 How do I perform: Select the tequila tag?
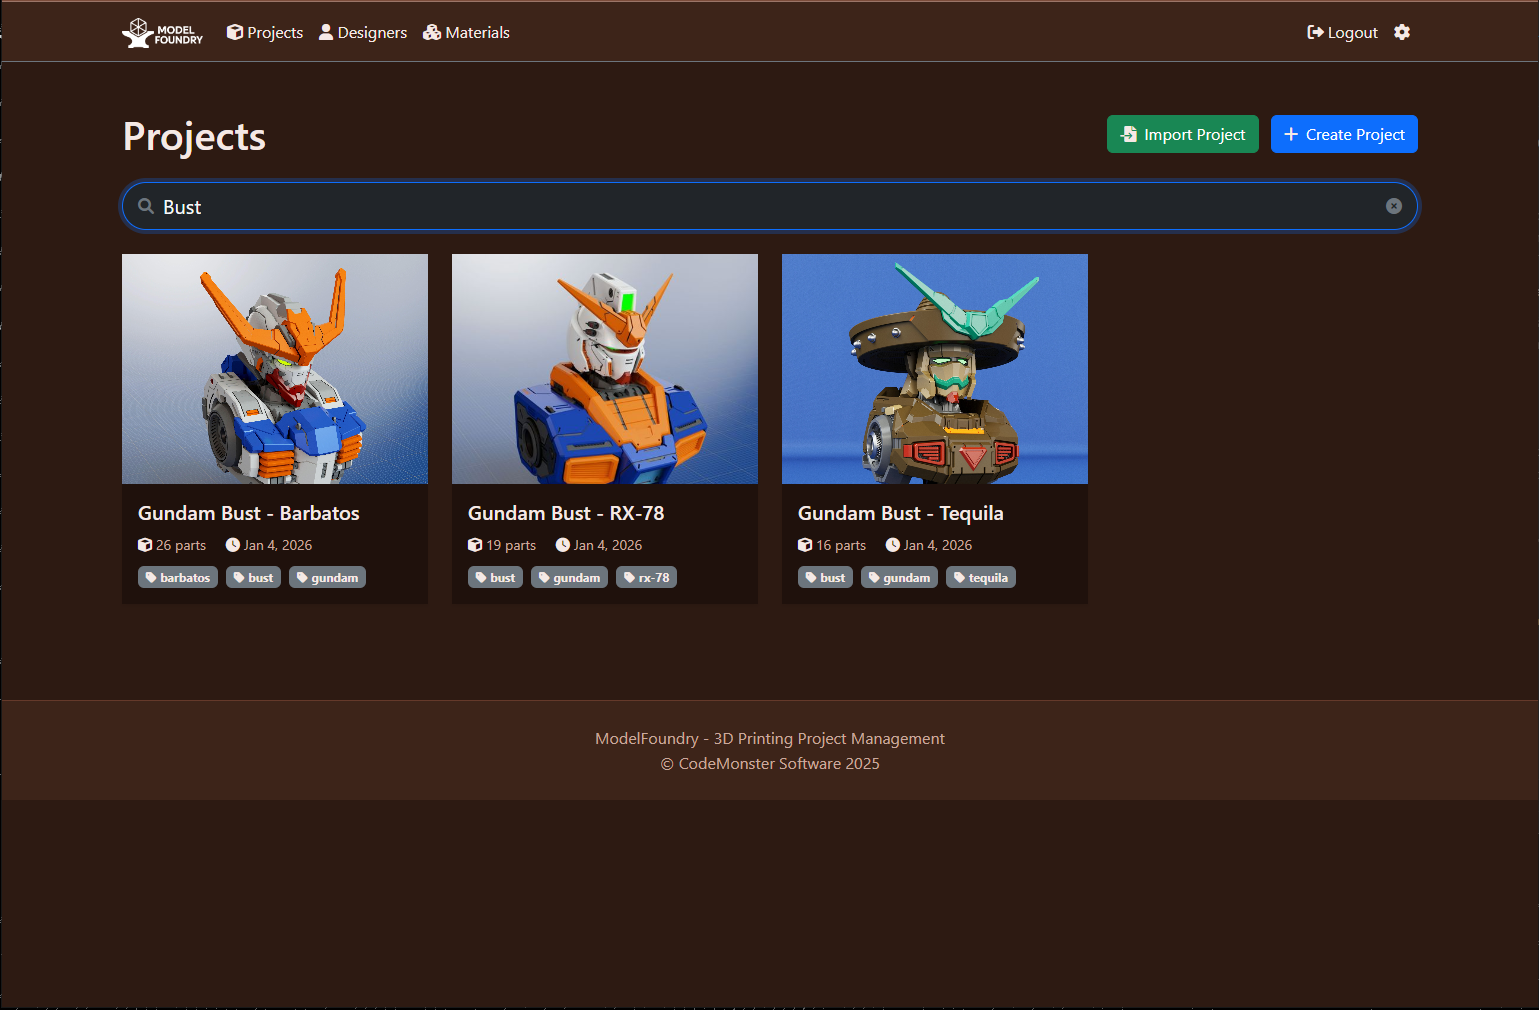point(980,577)
